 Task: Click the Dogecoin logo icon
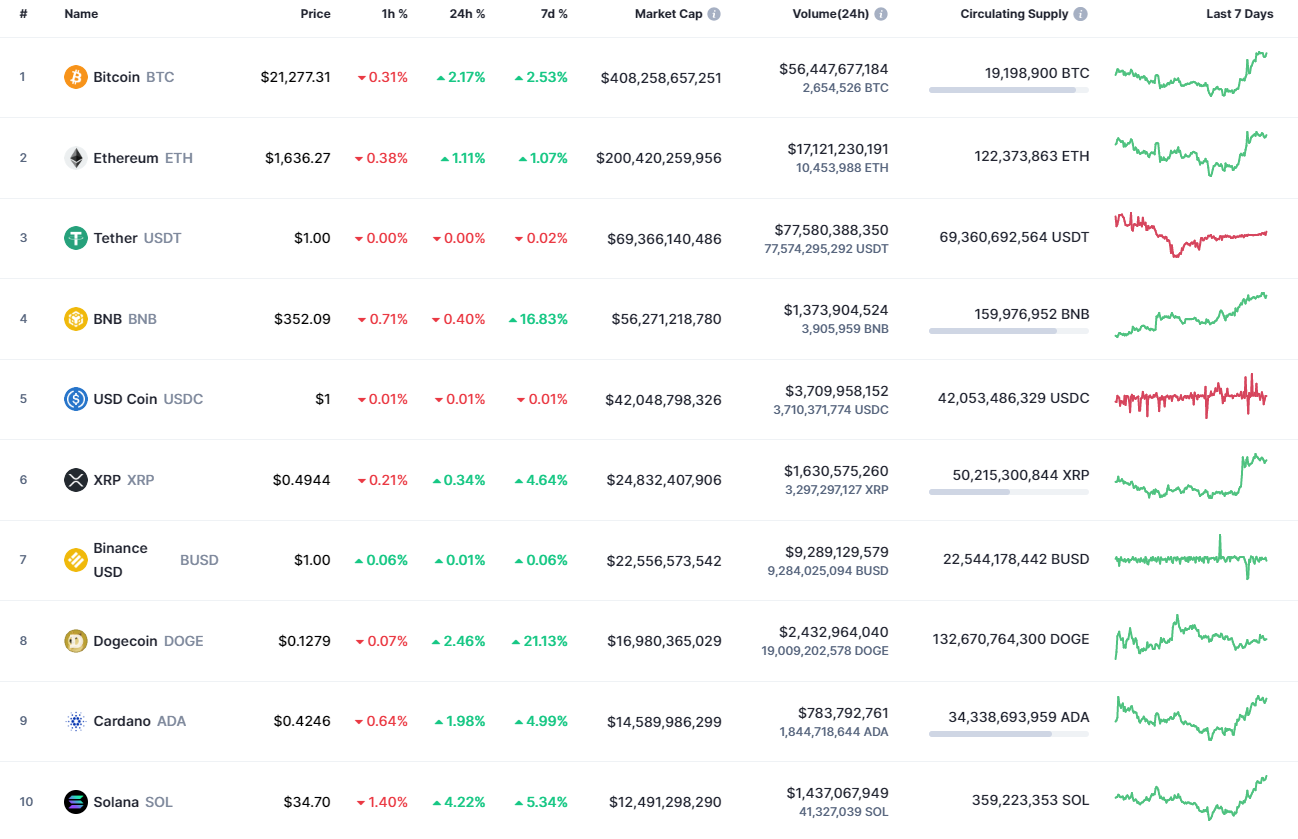pyautogui.click(x=75, y=641)
